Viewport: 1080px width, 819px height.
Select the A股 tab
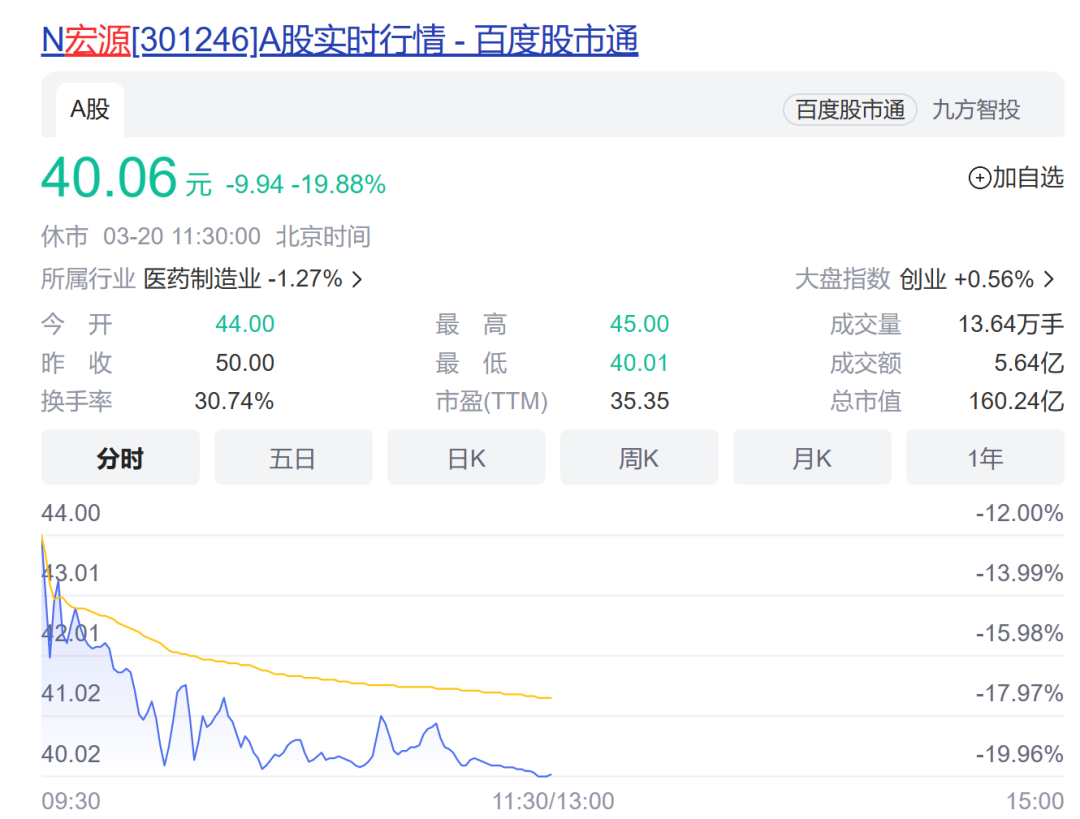coord(90,110)
